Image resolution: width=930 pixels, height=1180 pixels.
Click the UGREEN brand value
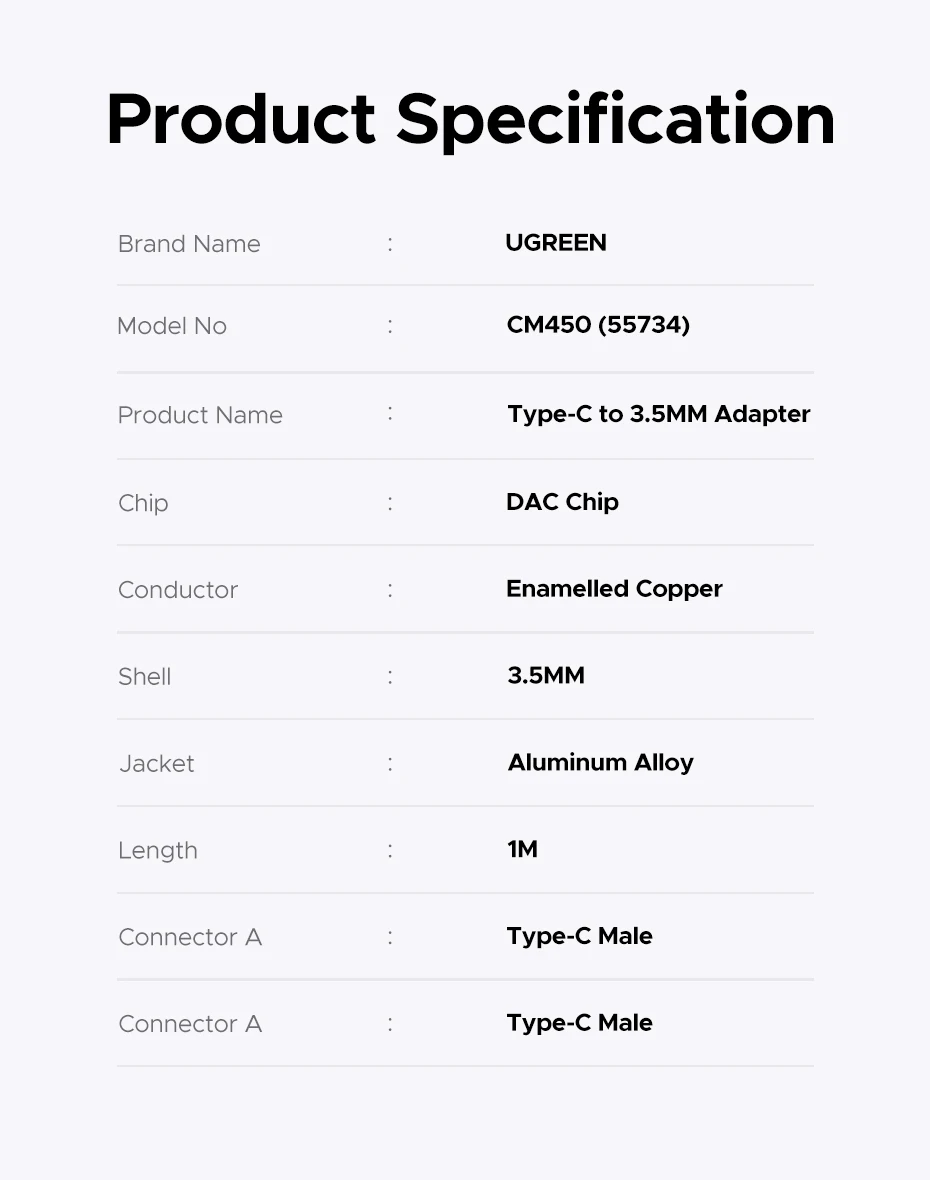coord(556,243)
